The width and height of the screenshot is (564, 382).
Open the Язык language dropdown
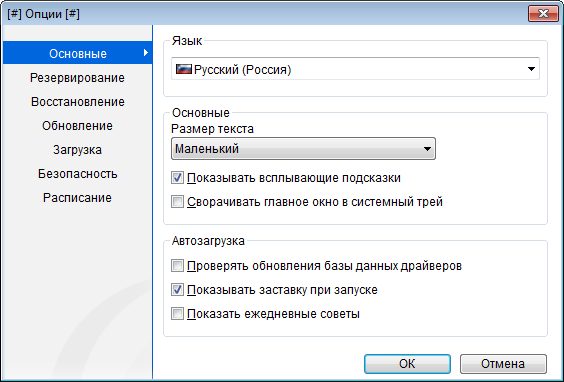355,69
